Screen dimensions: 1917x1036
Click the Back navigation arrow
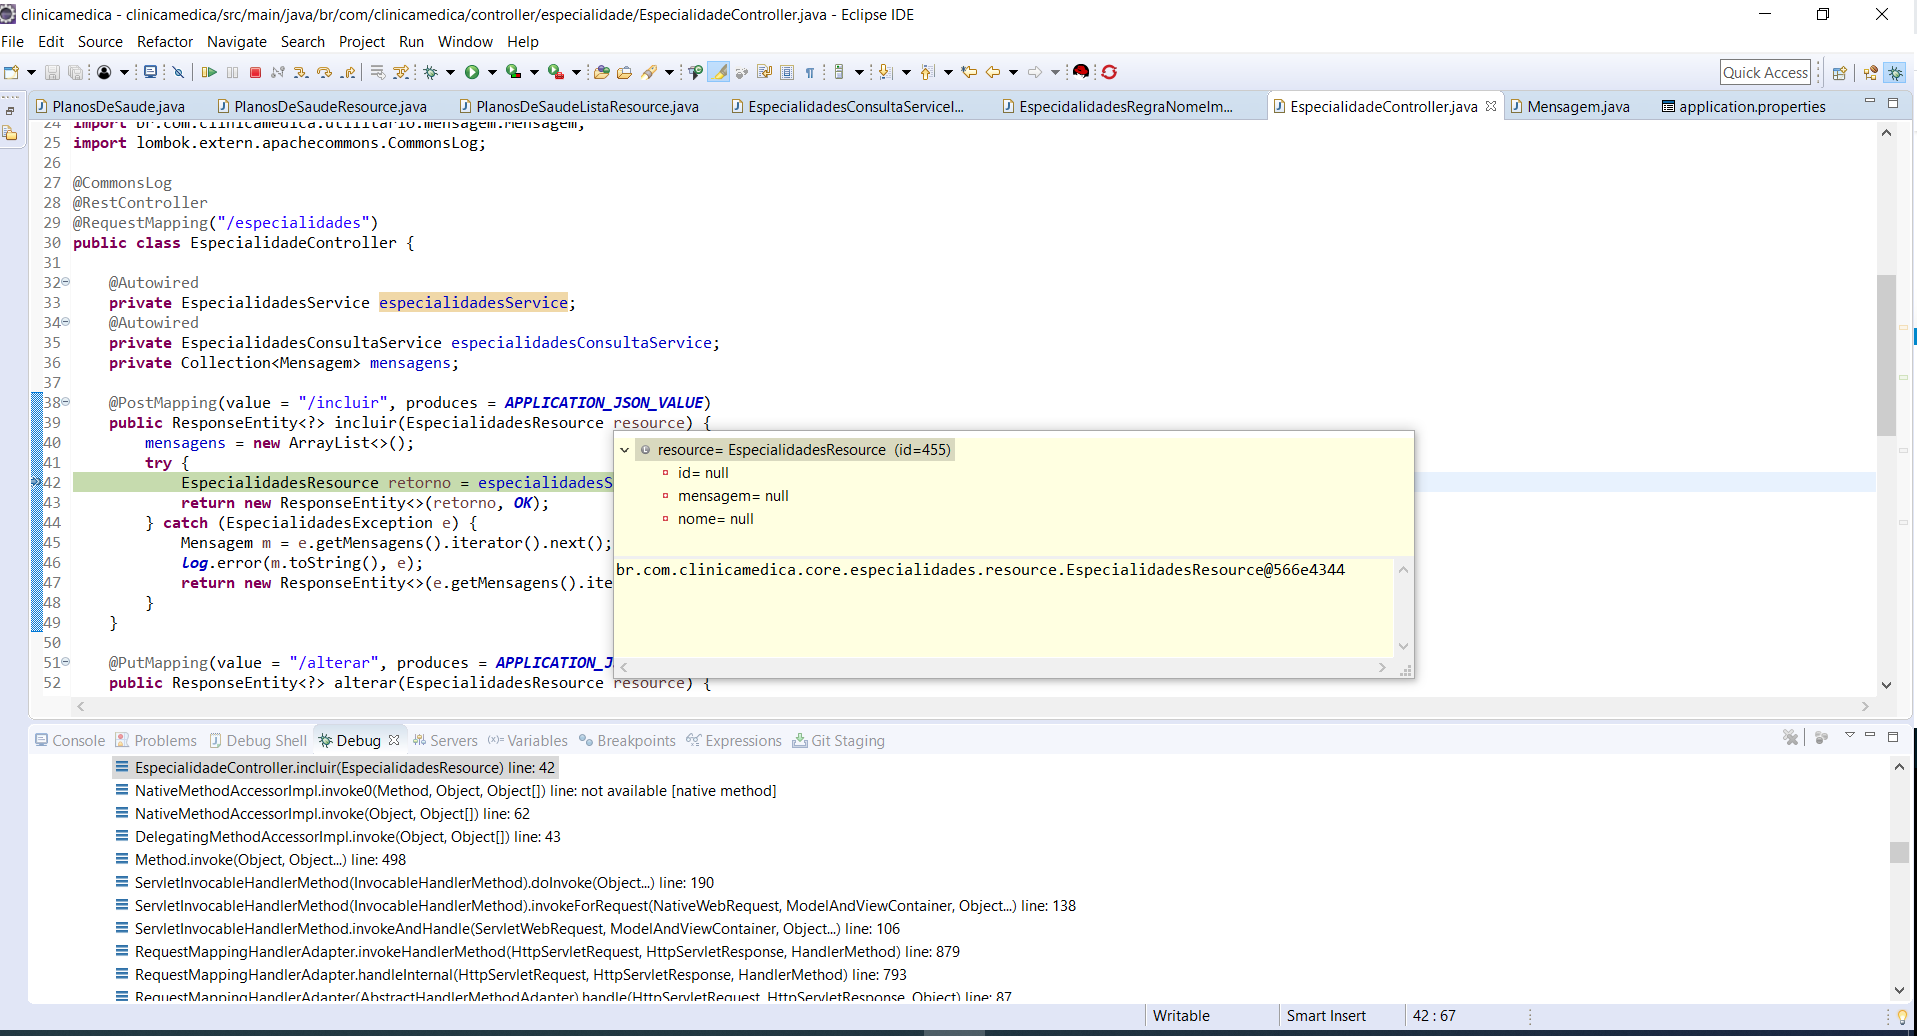pyautogui.click(x=993, y=72)
